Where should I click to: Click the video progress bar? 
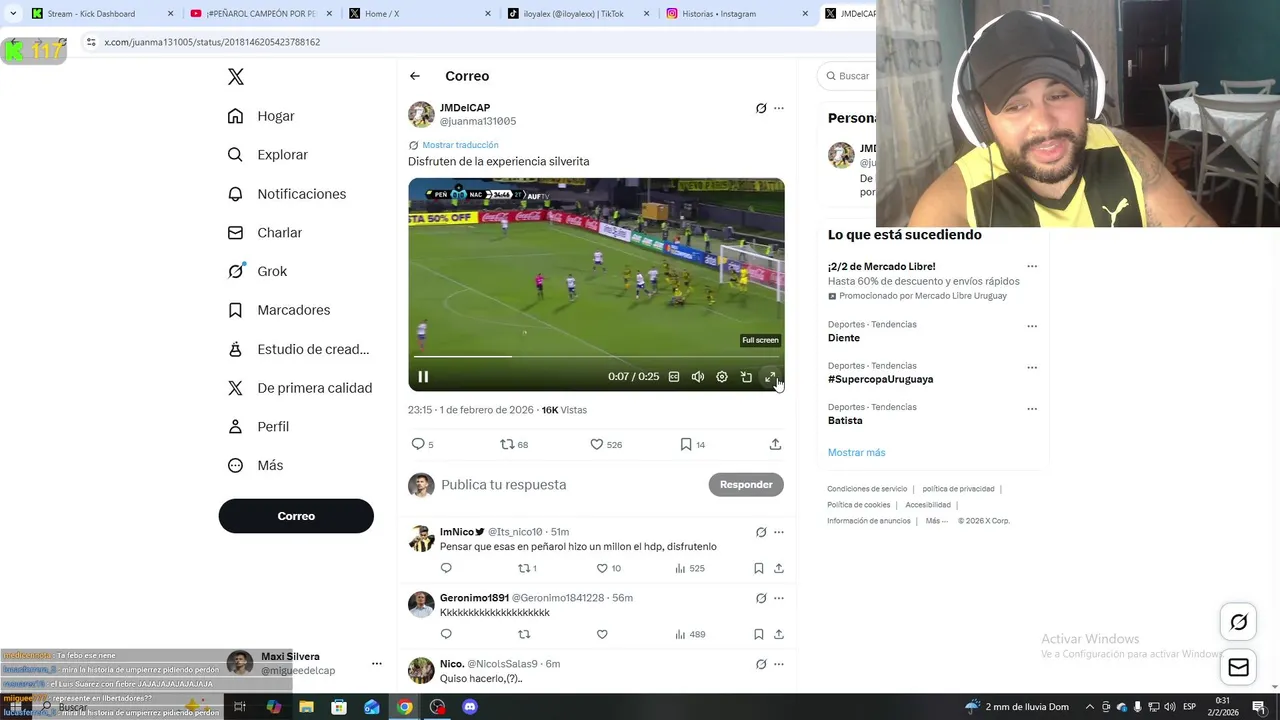[x=596, y=356]
